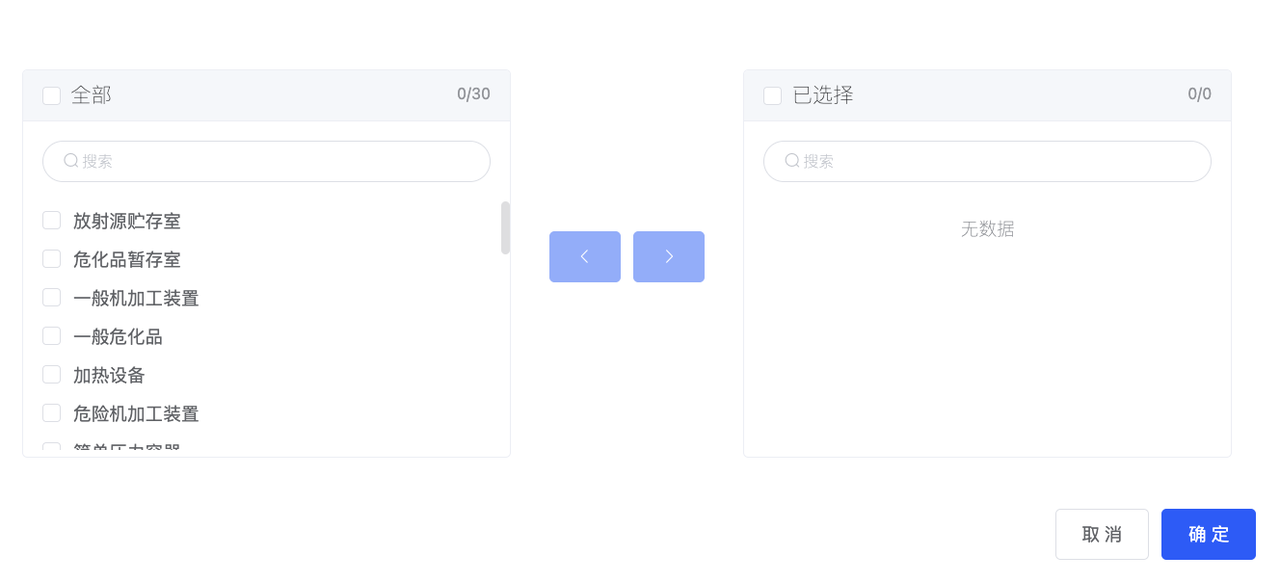The width and height of the screenshot is (1280, 582).
Task: Click the 加热设备 item label
Action: (x=109, y=375)
